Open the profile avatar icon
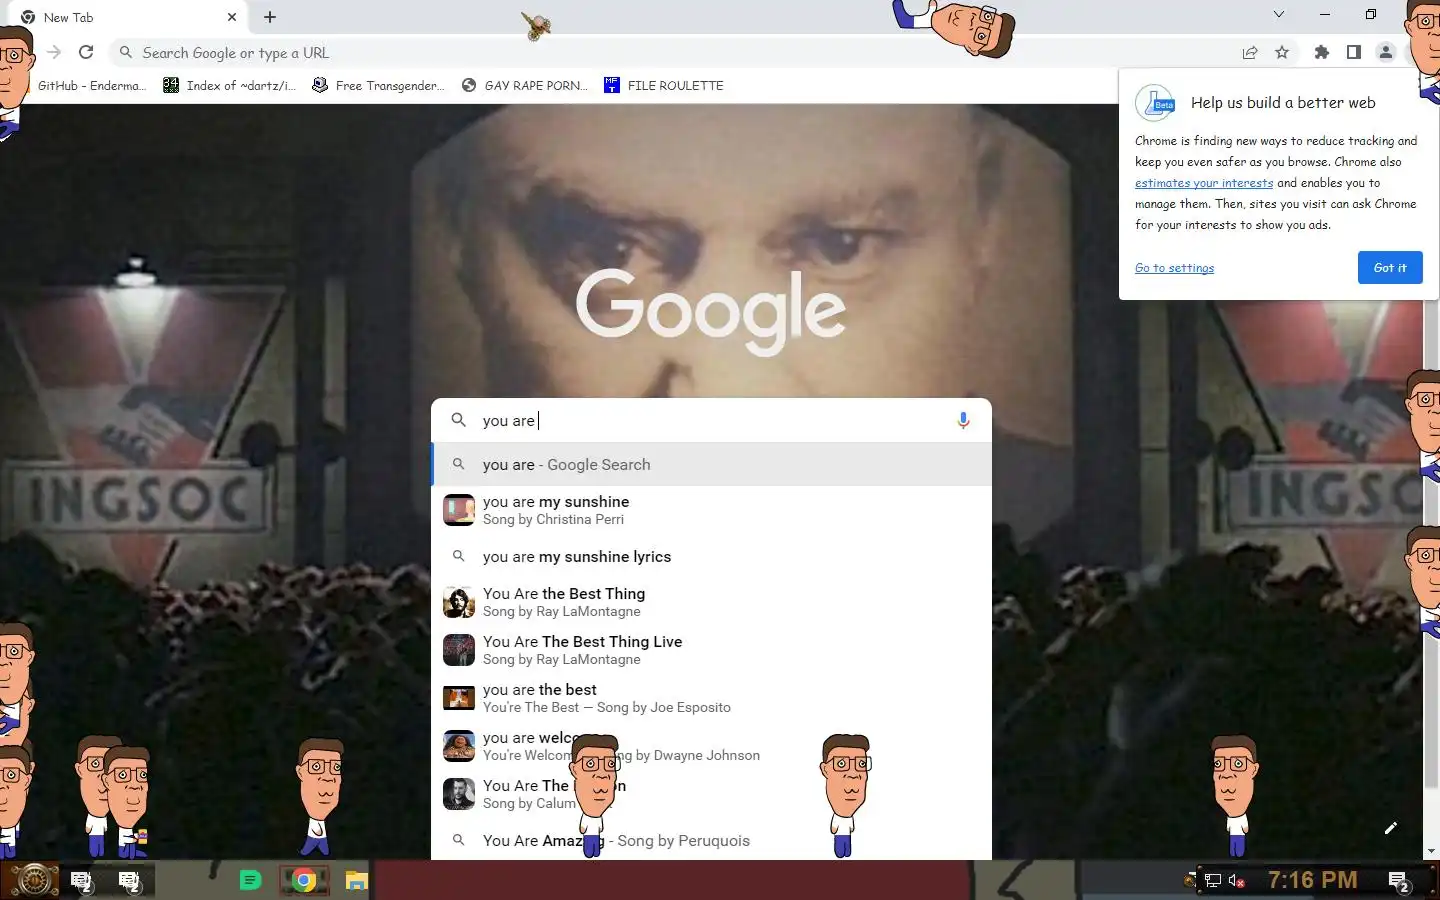The height and width of the screenshot is (900, 1440). point(1386,53)
